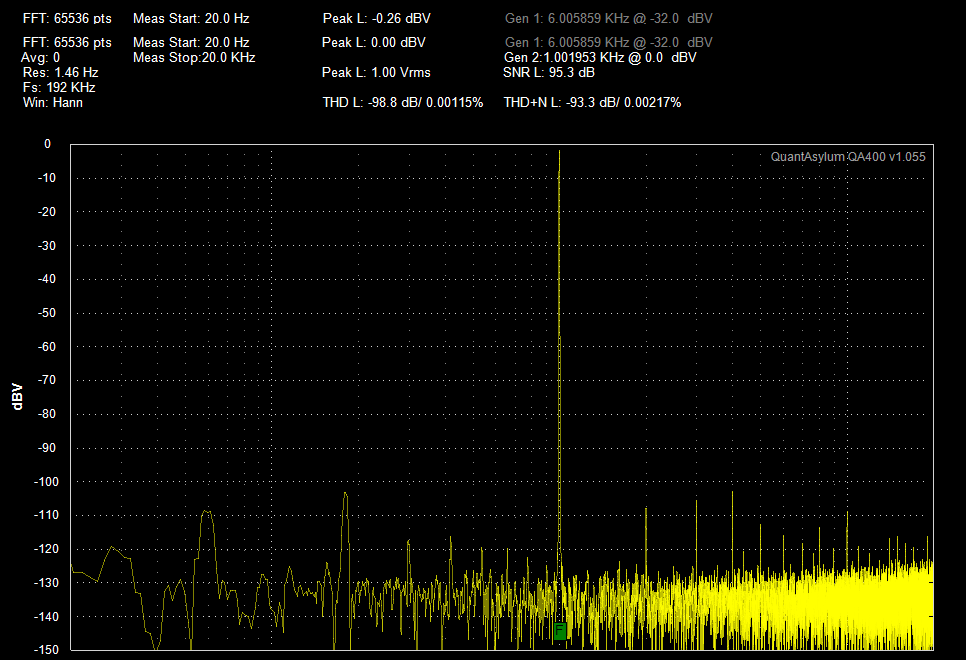Click the 'Win: Hann' window text
966x660 pixels.
tap(53, 103)
